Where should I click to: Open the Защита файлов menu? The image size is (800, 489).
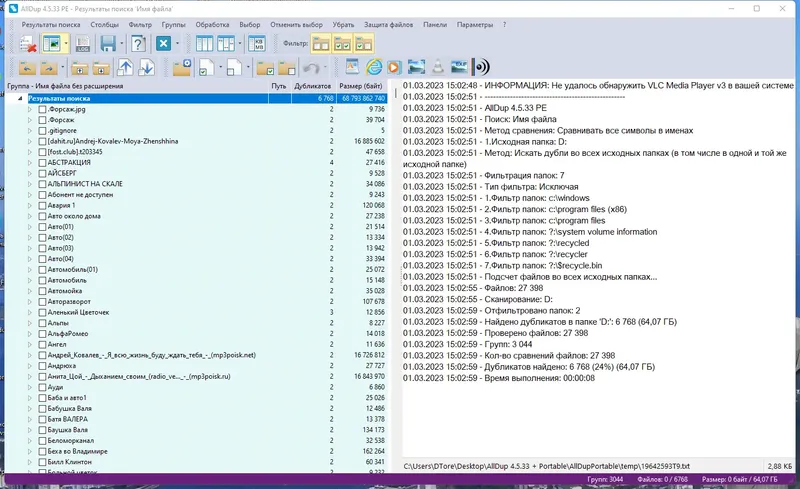point(388,25)
